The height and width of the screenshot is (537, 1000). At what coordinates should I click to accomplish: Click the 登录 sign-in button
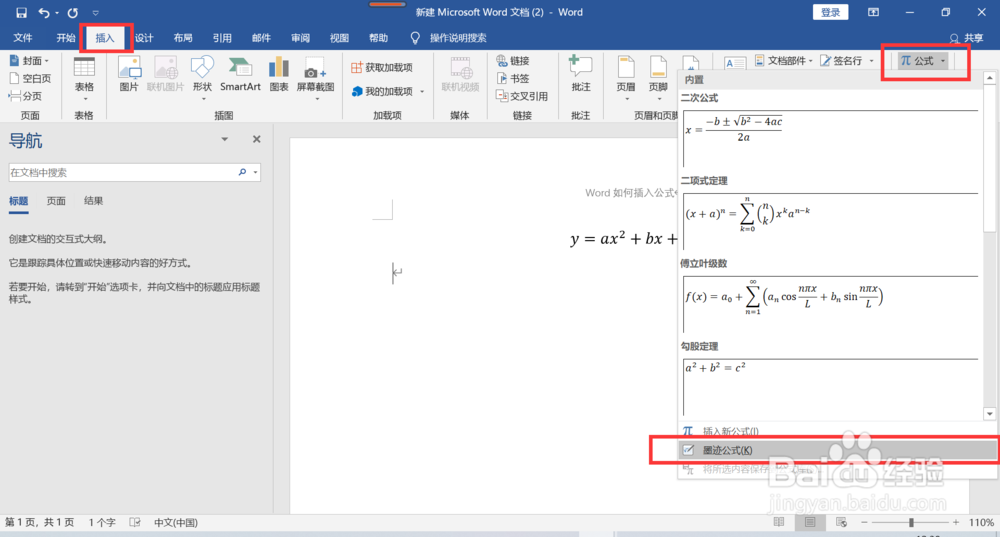830,12
